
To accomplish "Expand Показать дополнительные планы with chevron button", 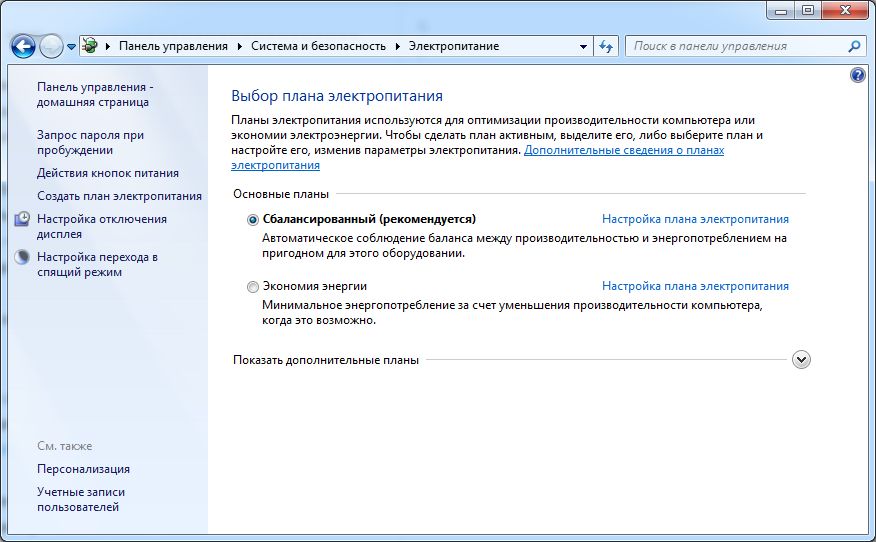I will click(800, 360).
